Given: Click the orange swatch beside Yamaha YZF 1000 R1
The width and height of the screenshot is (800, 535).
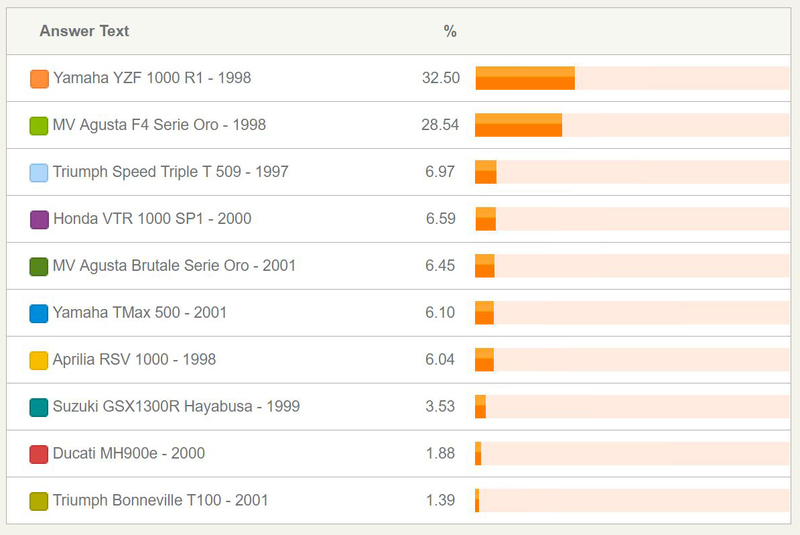Looking at the screenshot, I should pos(39,79).
